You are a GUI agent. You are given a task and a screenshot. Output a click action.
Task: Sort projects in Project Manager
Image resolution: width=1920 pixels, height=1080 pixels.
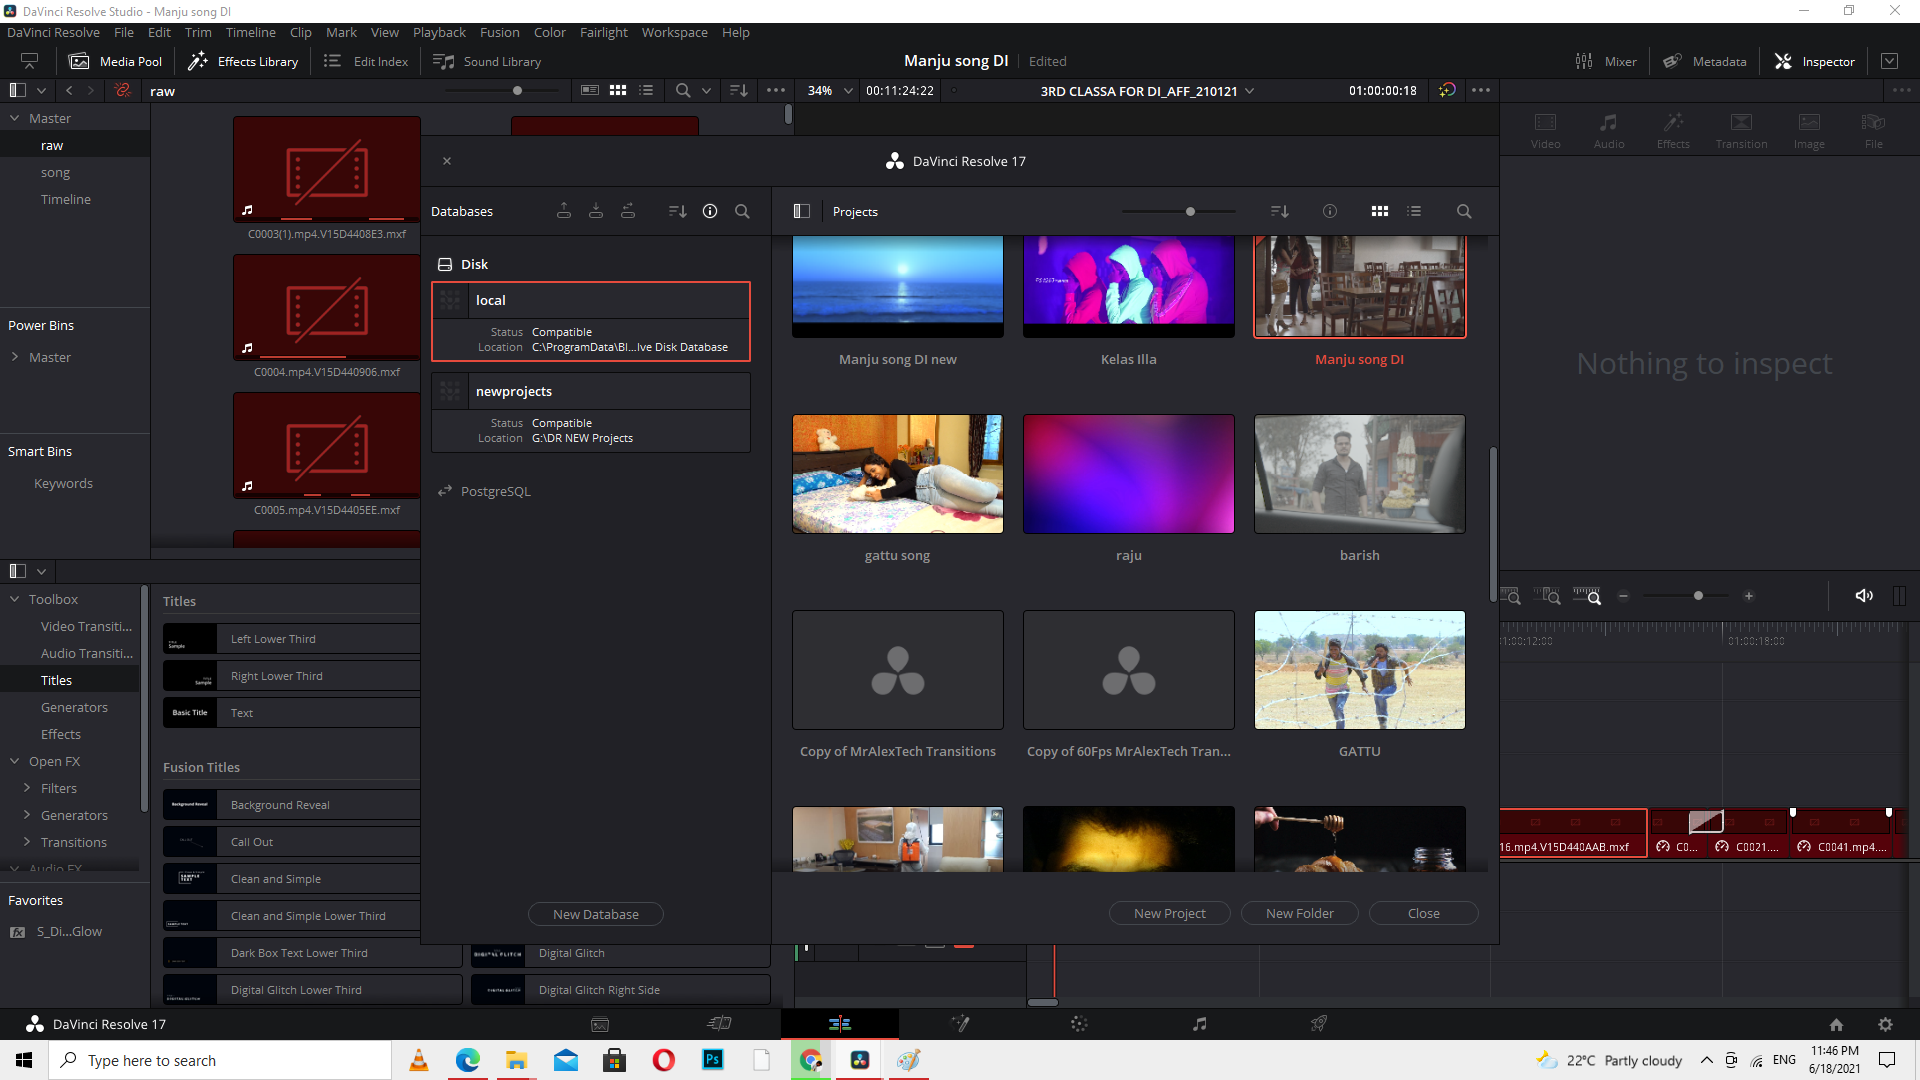[1280, 211]
